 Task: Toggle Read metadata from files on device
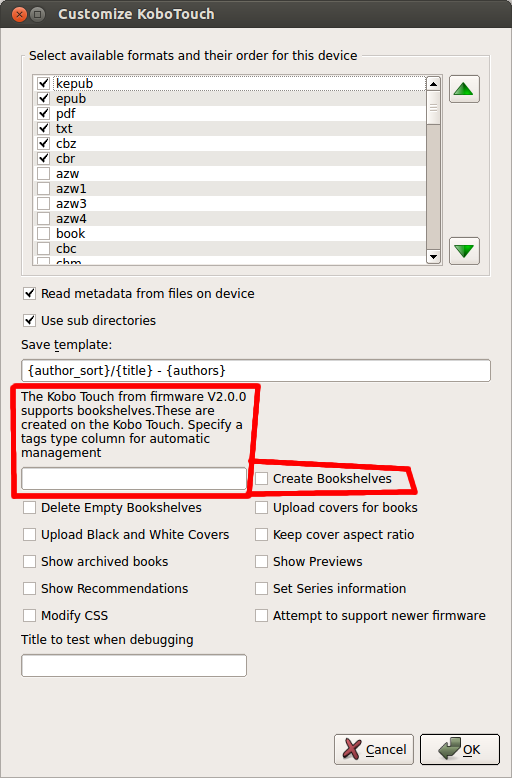pos(30,294)
